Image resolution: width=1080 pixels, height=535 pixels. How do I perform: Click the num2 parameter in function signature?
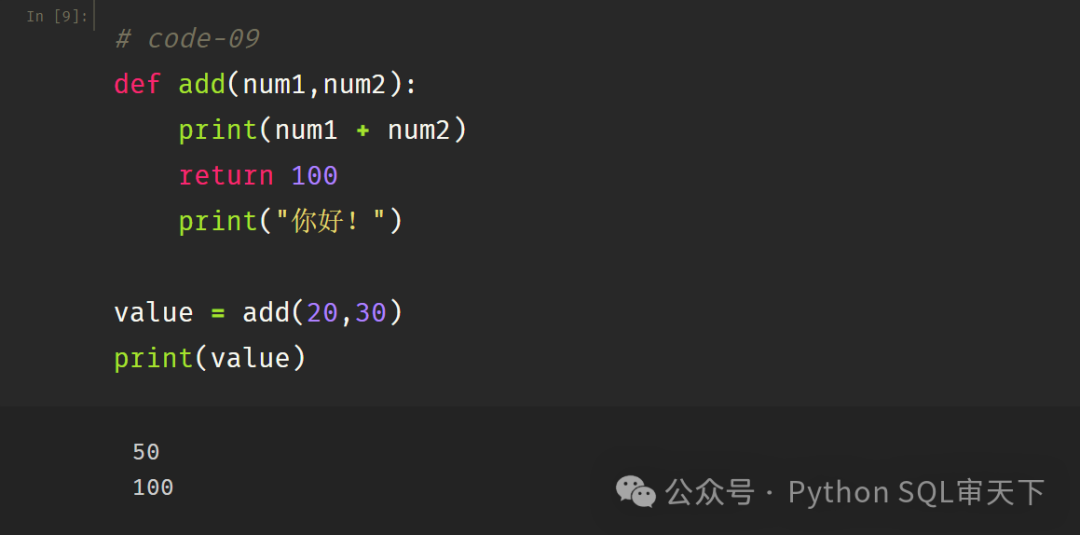tap(355, 85)
